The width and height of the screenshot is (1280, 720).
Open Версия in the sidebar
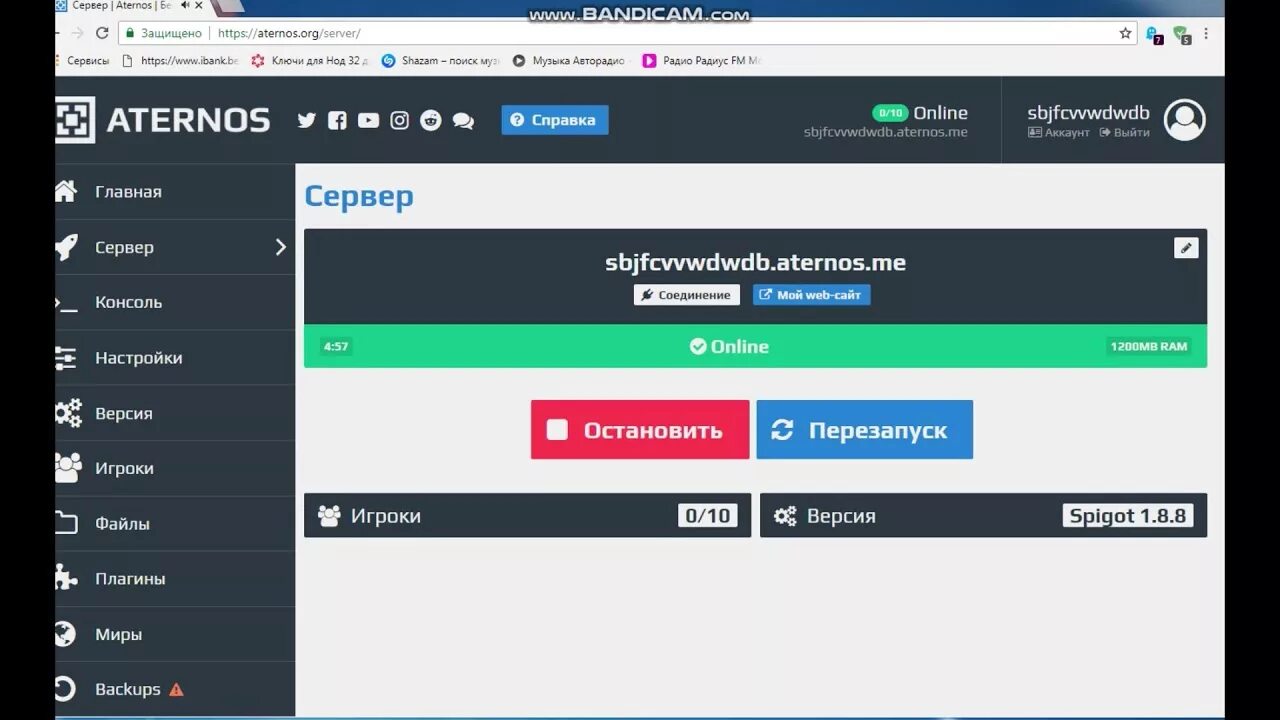point(175,413)
